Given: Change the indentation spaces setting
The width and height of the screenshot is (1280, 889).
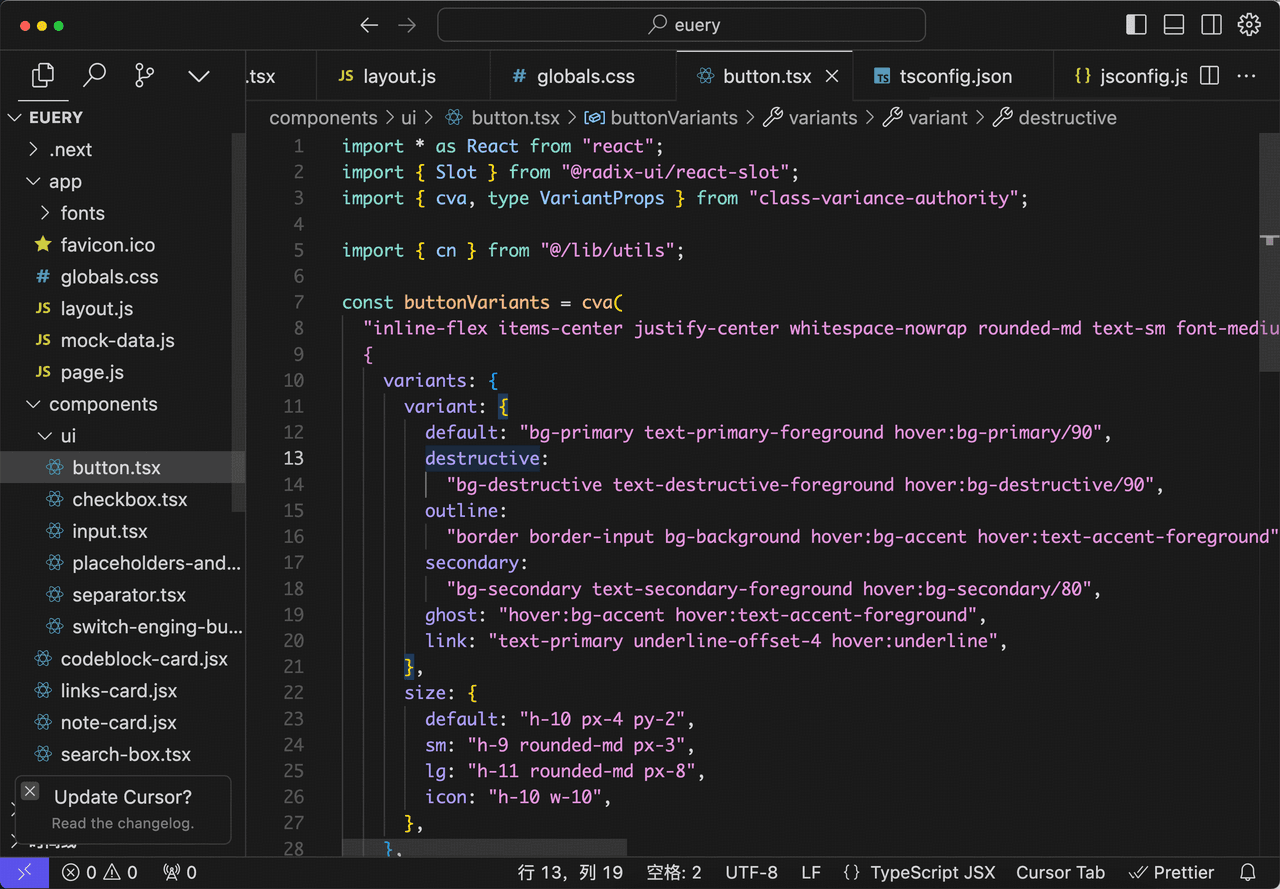Looking at the screenshot, I should point(673,873).
